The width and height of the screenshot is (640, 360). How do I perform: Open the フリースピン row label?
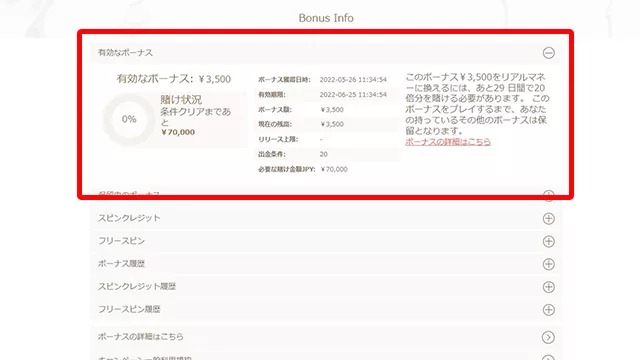[x=121, y=241]
